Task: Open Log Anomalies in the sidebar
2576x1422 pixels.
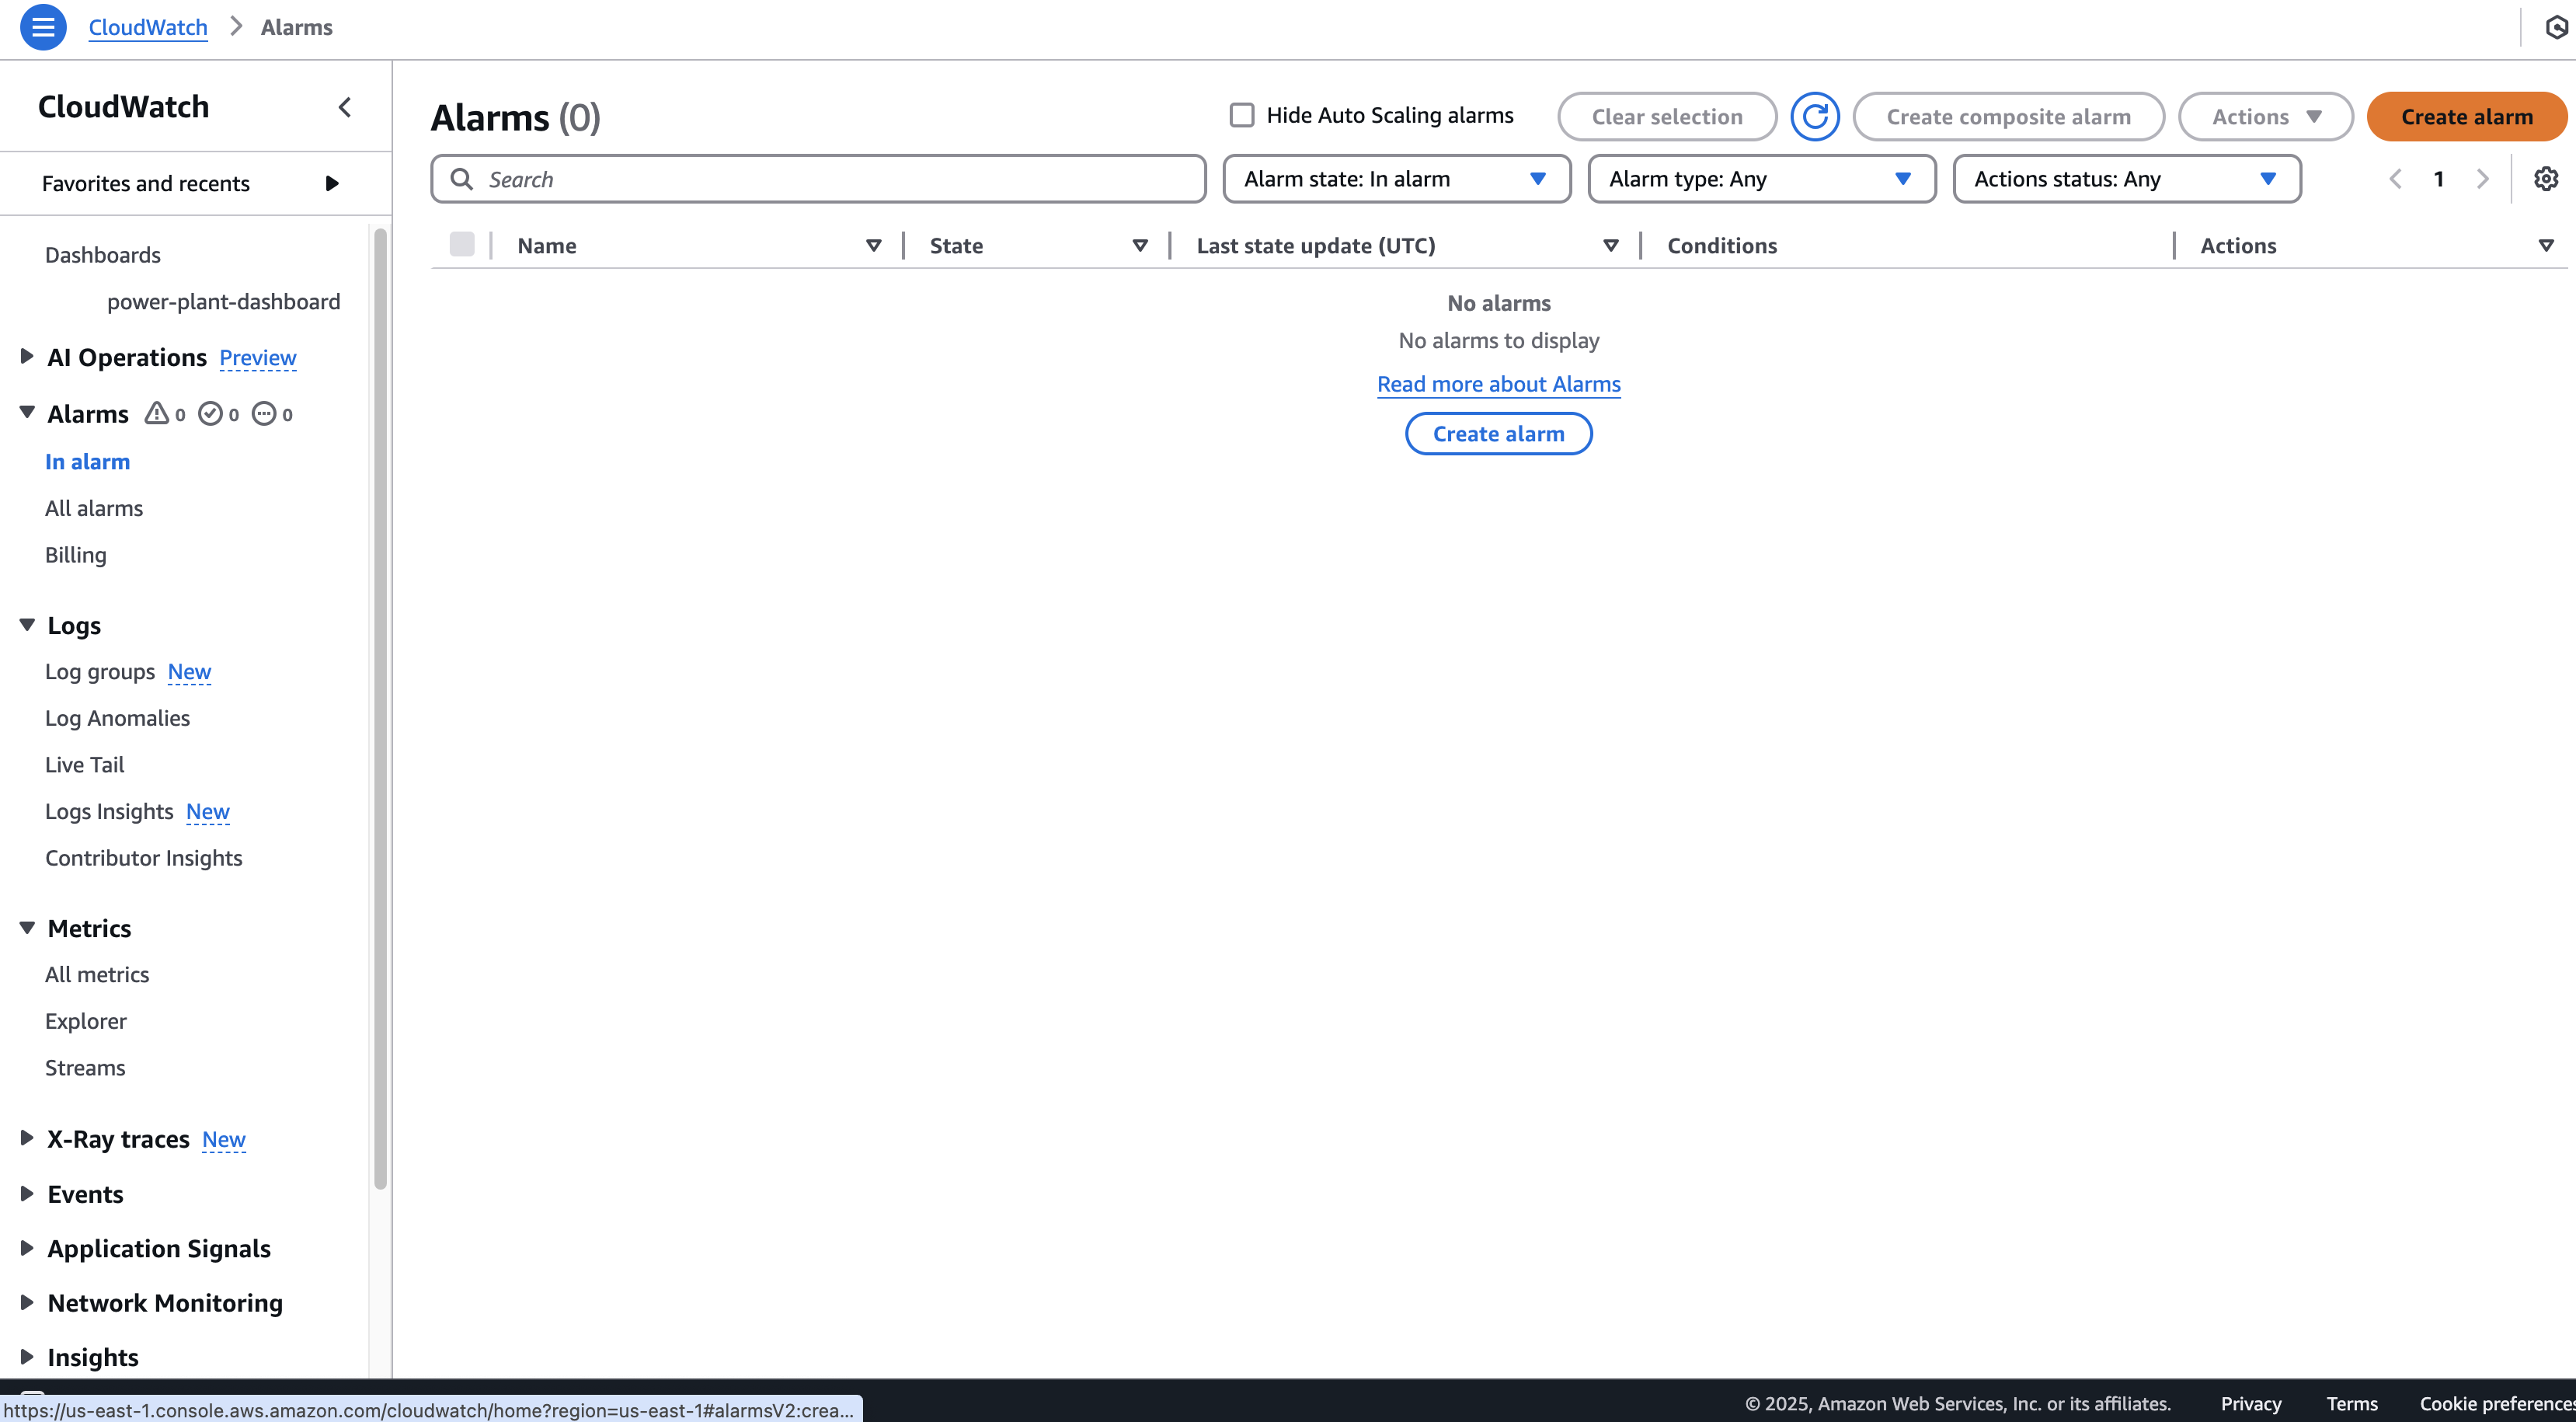Action: [118, 718]
